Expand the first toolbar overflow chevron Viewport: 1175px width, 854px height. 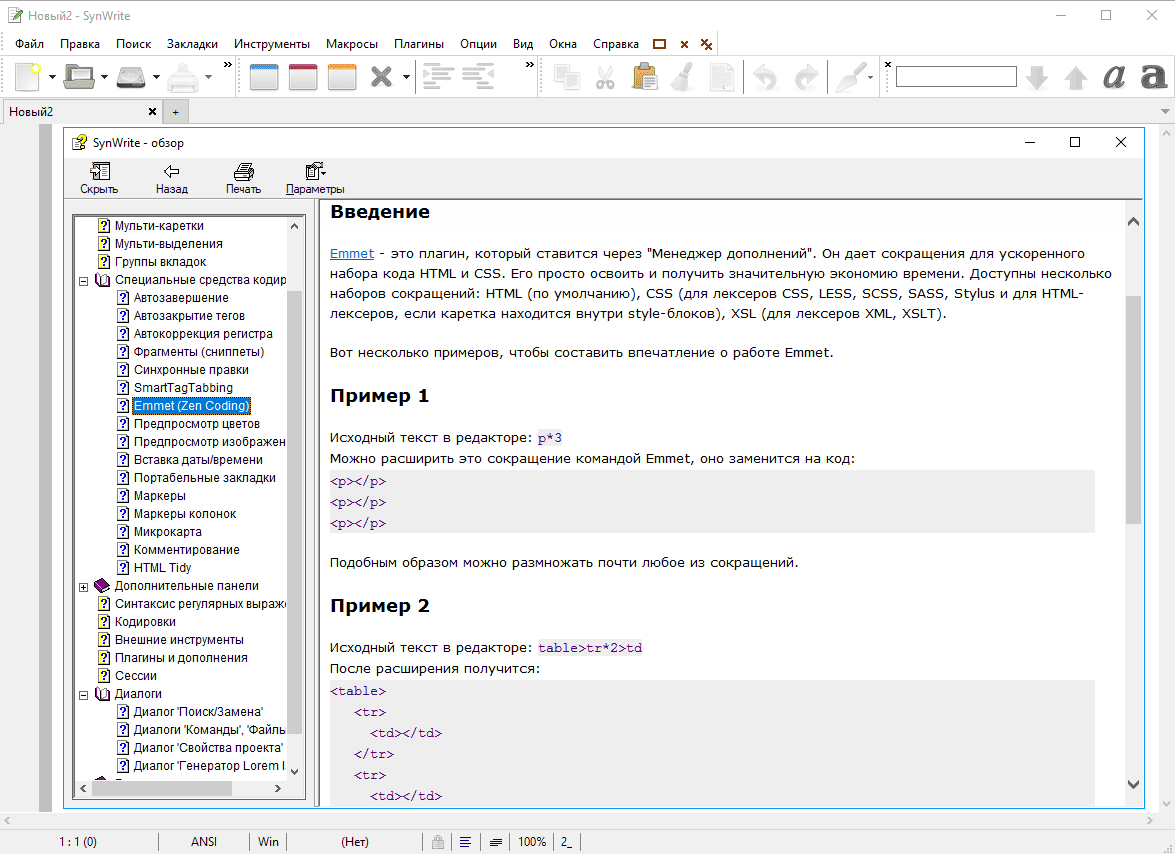228,65
